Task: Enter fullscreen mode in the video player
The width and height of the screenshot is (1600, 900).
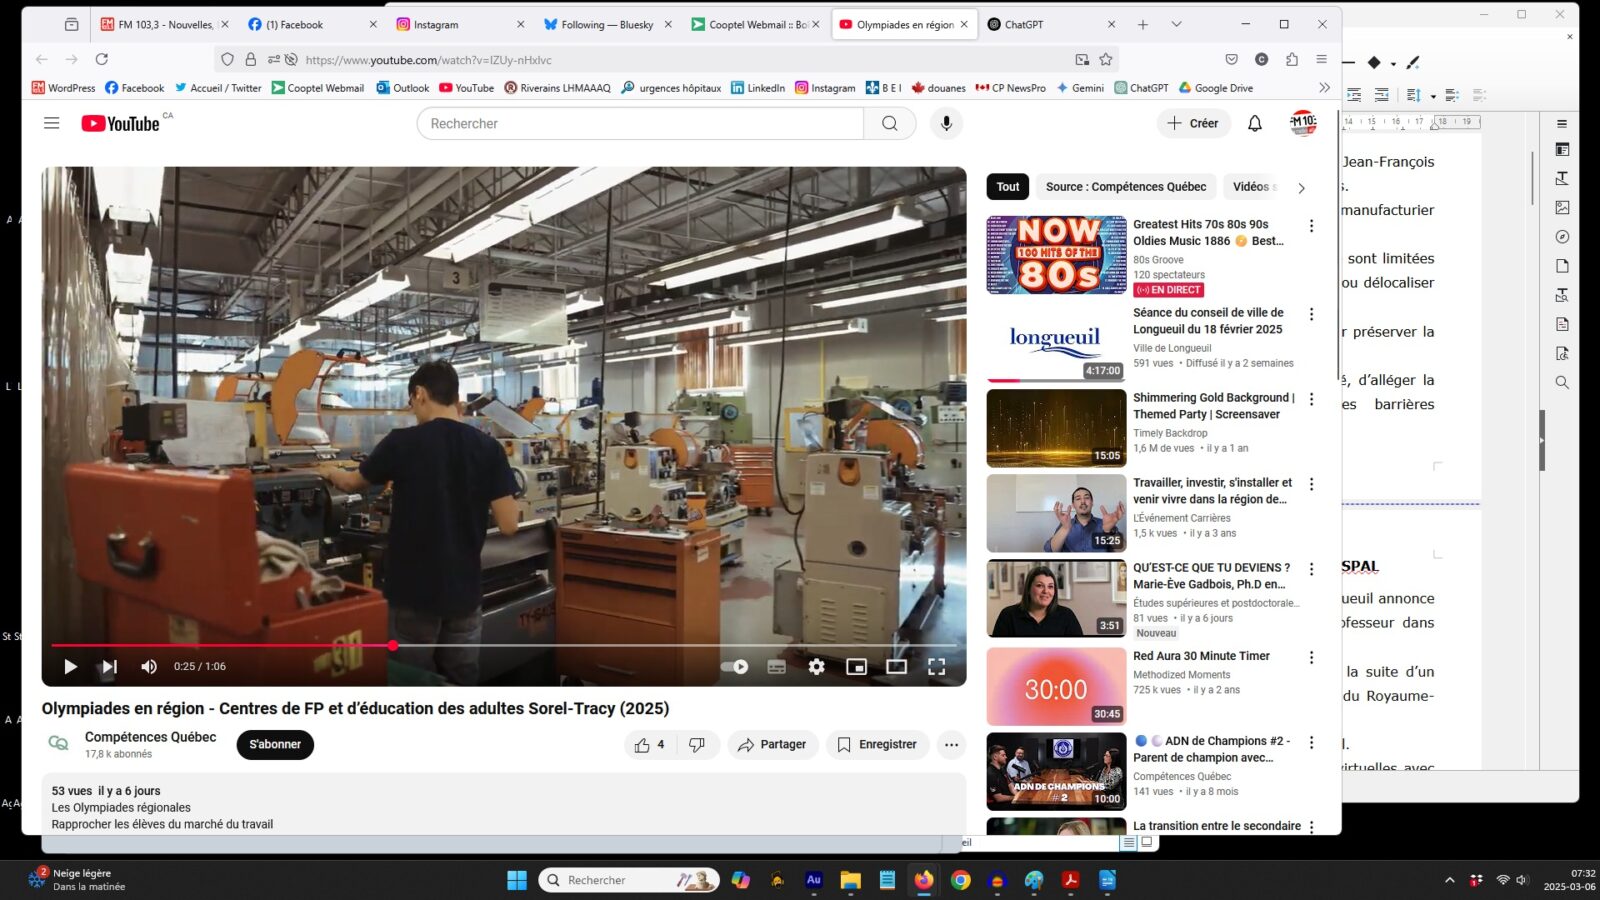Action: [x=936, y=667]
